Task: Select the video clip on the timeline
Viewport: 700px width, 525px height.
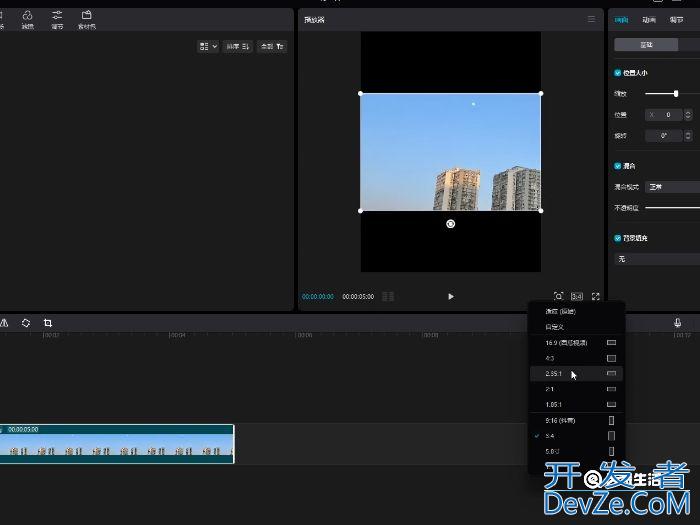Action: point(117,444)
